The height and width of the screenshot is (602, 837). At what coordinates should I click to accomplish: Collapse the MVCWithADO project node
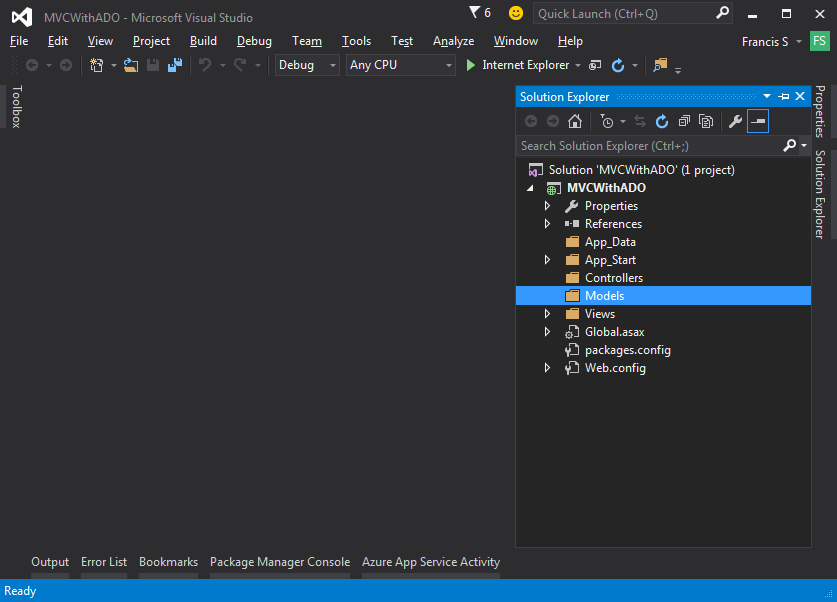click(x=530, y=188)
